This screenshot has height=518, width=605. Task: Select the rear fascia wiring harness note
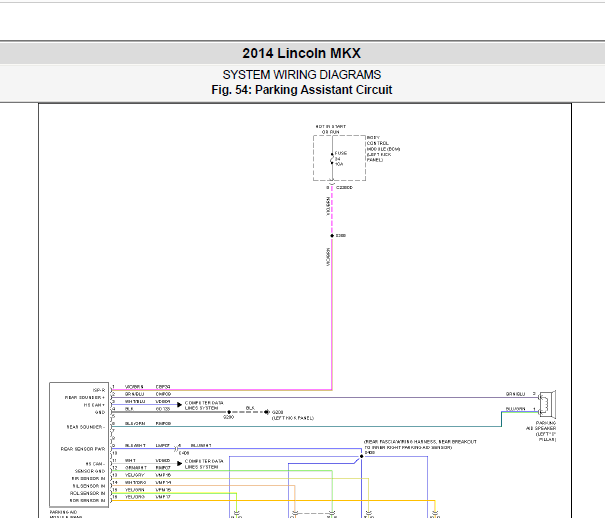[420, 444]
